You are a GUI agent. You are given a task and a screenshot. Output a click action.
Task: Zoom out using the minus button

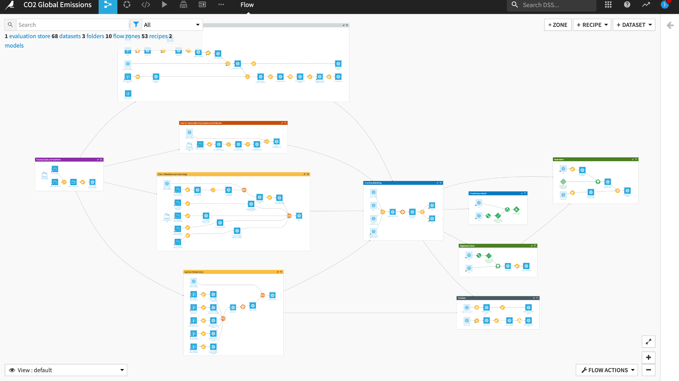pos(648,370)
